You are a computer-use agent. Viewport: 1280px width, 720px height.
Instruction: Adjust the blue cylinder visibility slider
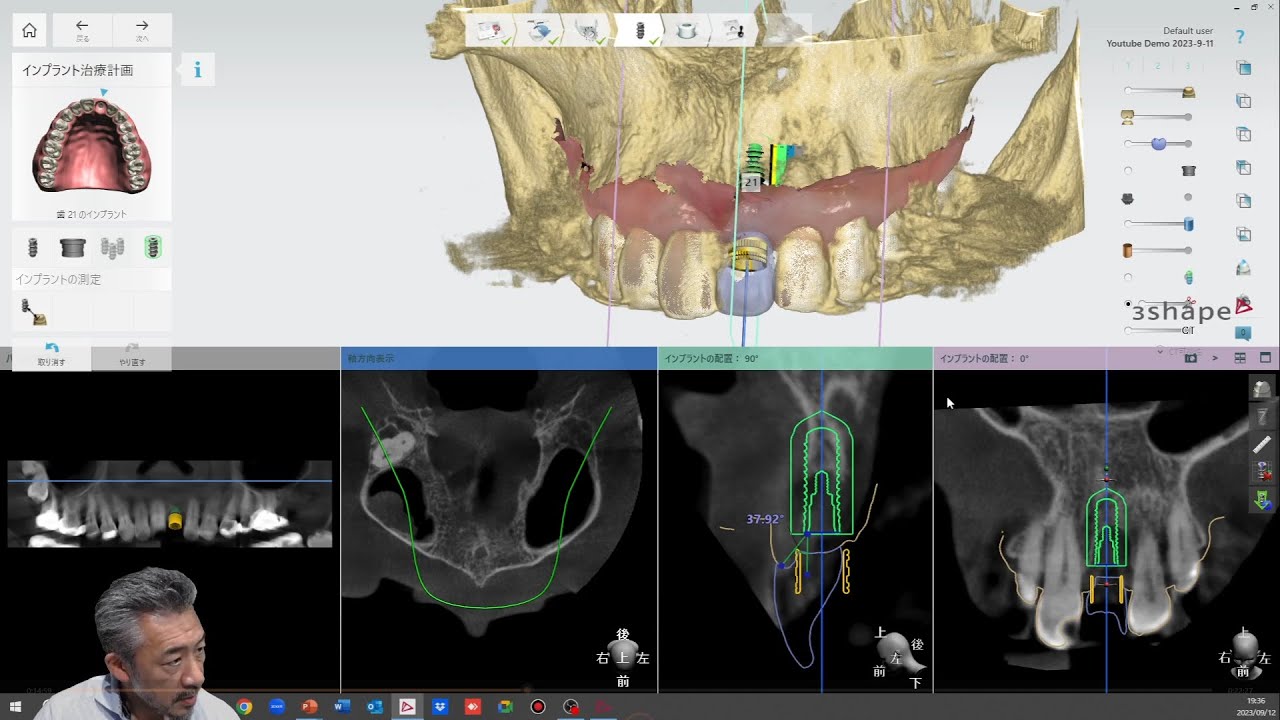point(1158,224)
